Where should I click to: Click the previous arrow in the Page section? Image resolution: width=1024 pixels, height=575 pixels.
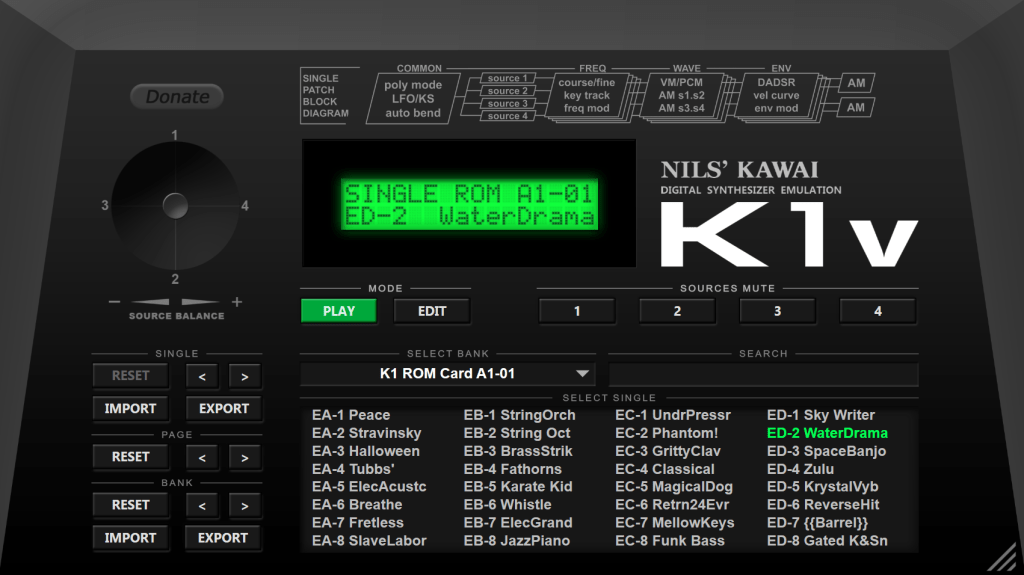click(202, 457)
